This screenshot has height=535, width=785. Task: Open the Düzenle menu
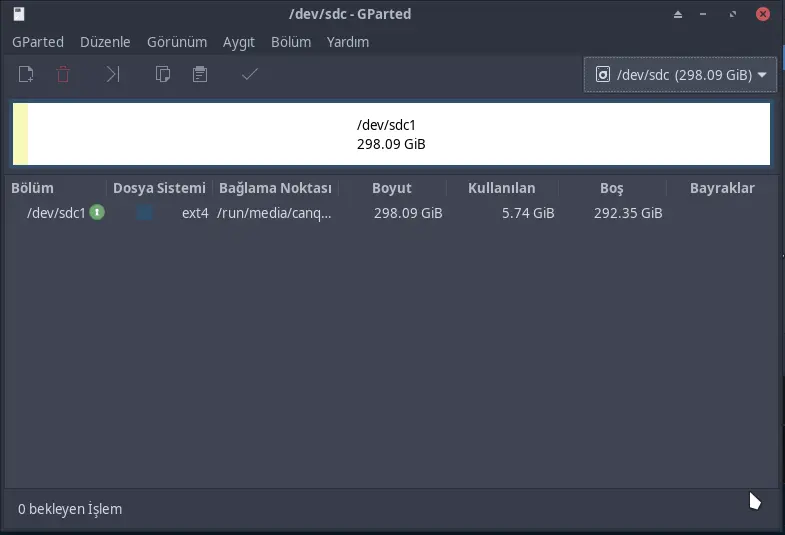(x=105, y=42)
